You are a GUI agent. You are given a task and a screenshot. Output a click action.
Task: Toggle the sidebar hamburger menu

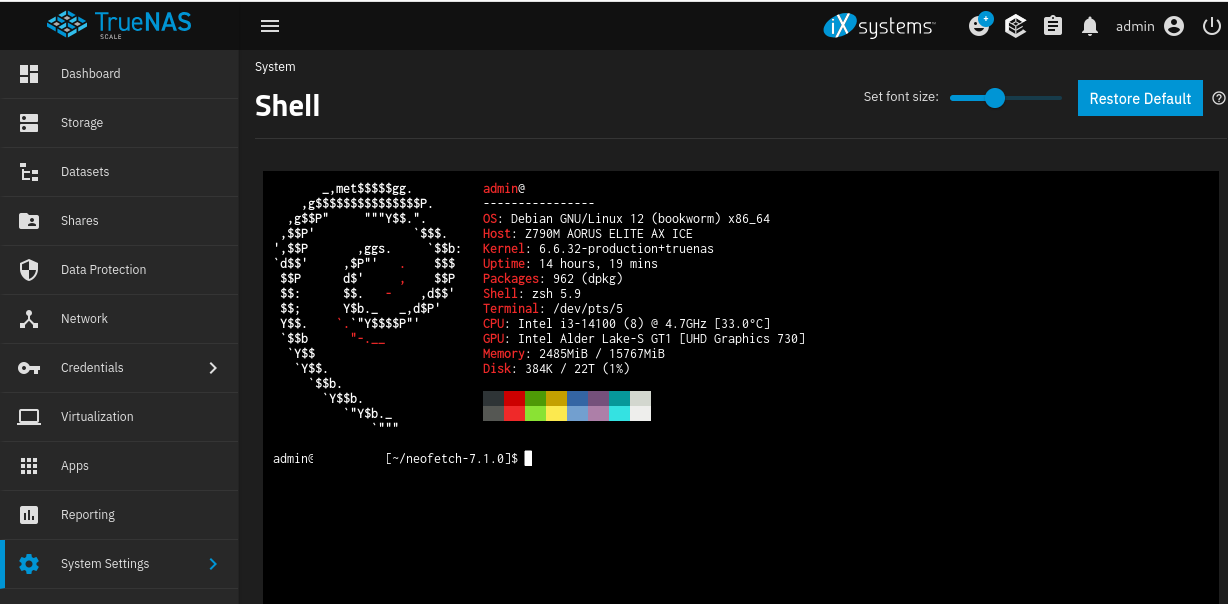(x=270, y=26)
